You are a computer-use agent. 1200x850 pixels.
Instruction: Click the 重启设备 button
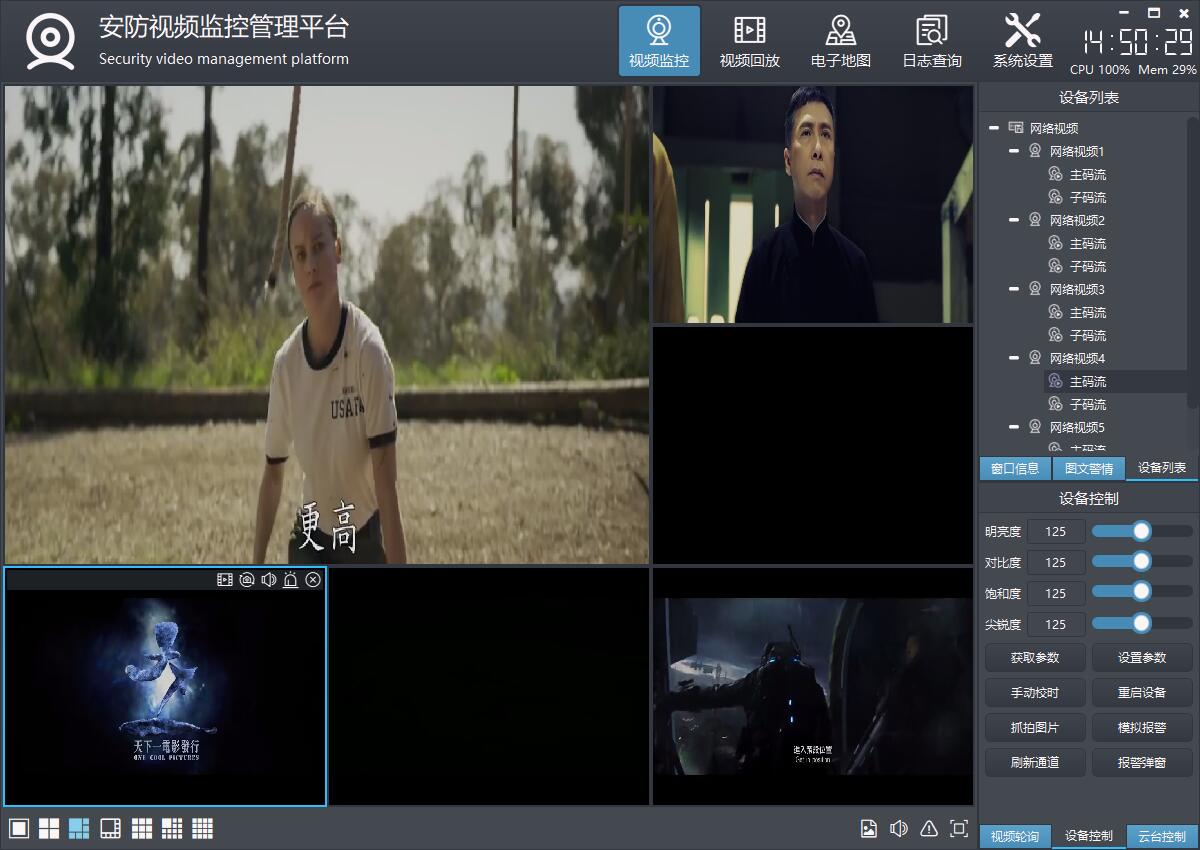click(x=1142, y=692)
